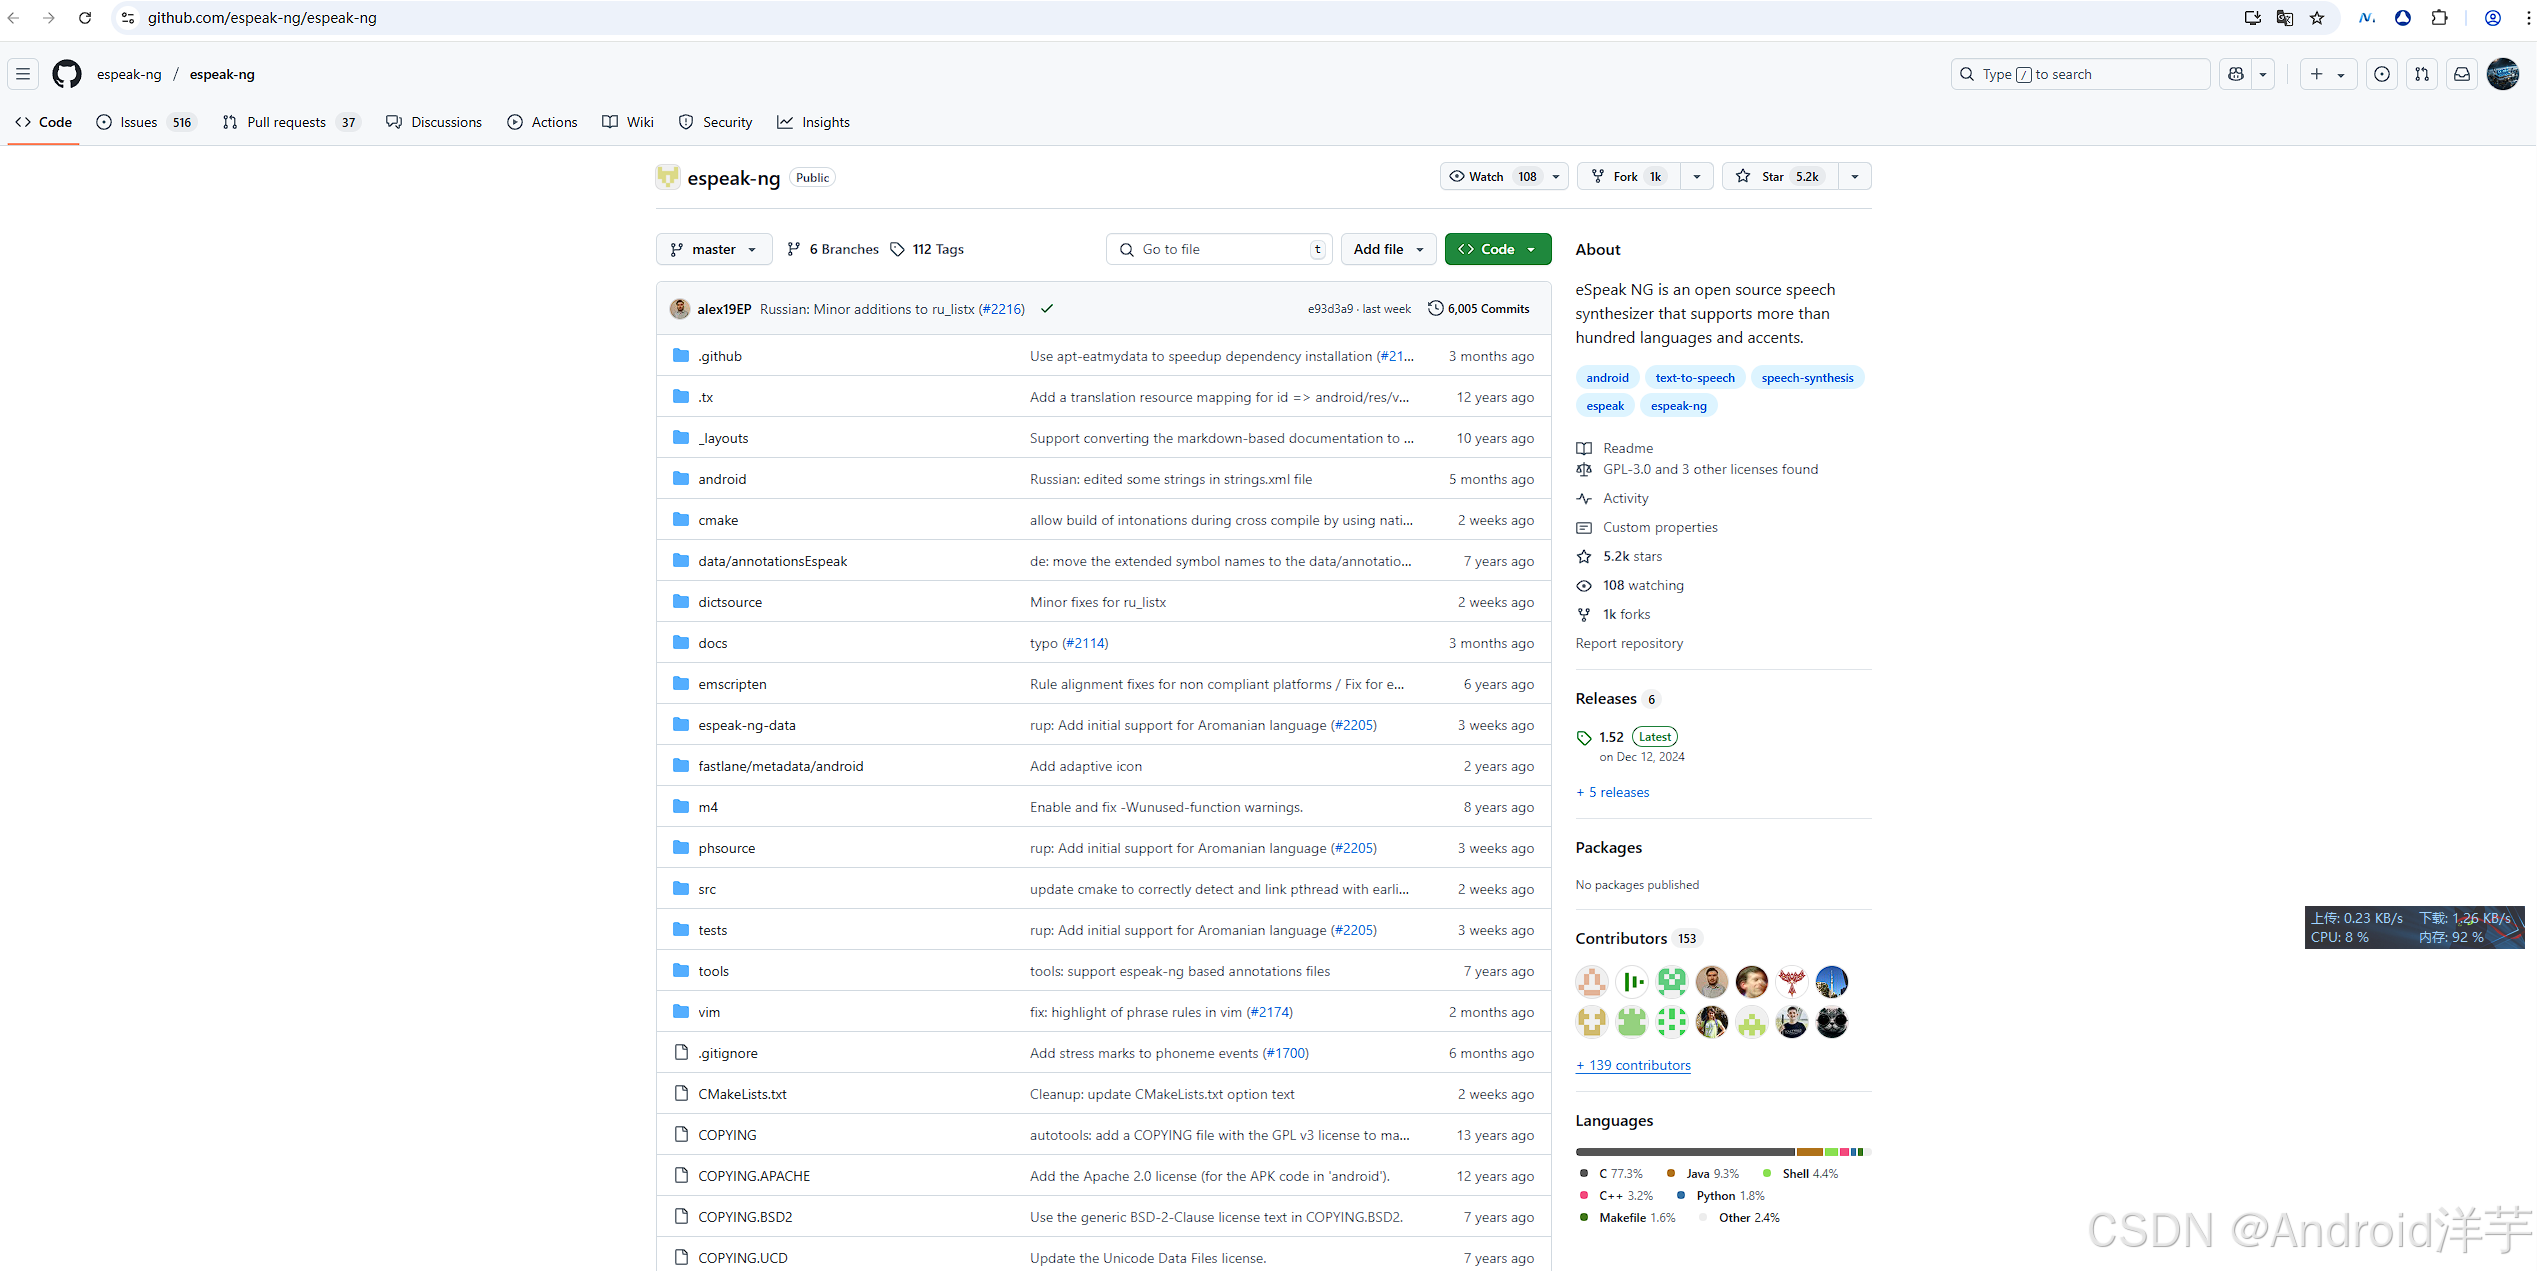Open the COPYING.APACHE file

point(754,1176)
